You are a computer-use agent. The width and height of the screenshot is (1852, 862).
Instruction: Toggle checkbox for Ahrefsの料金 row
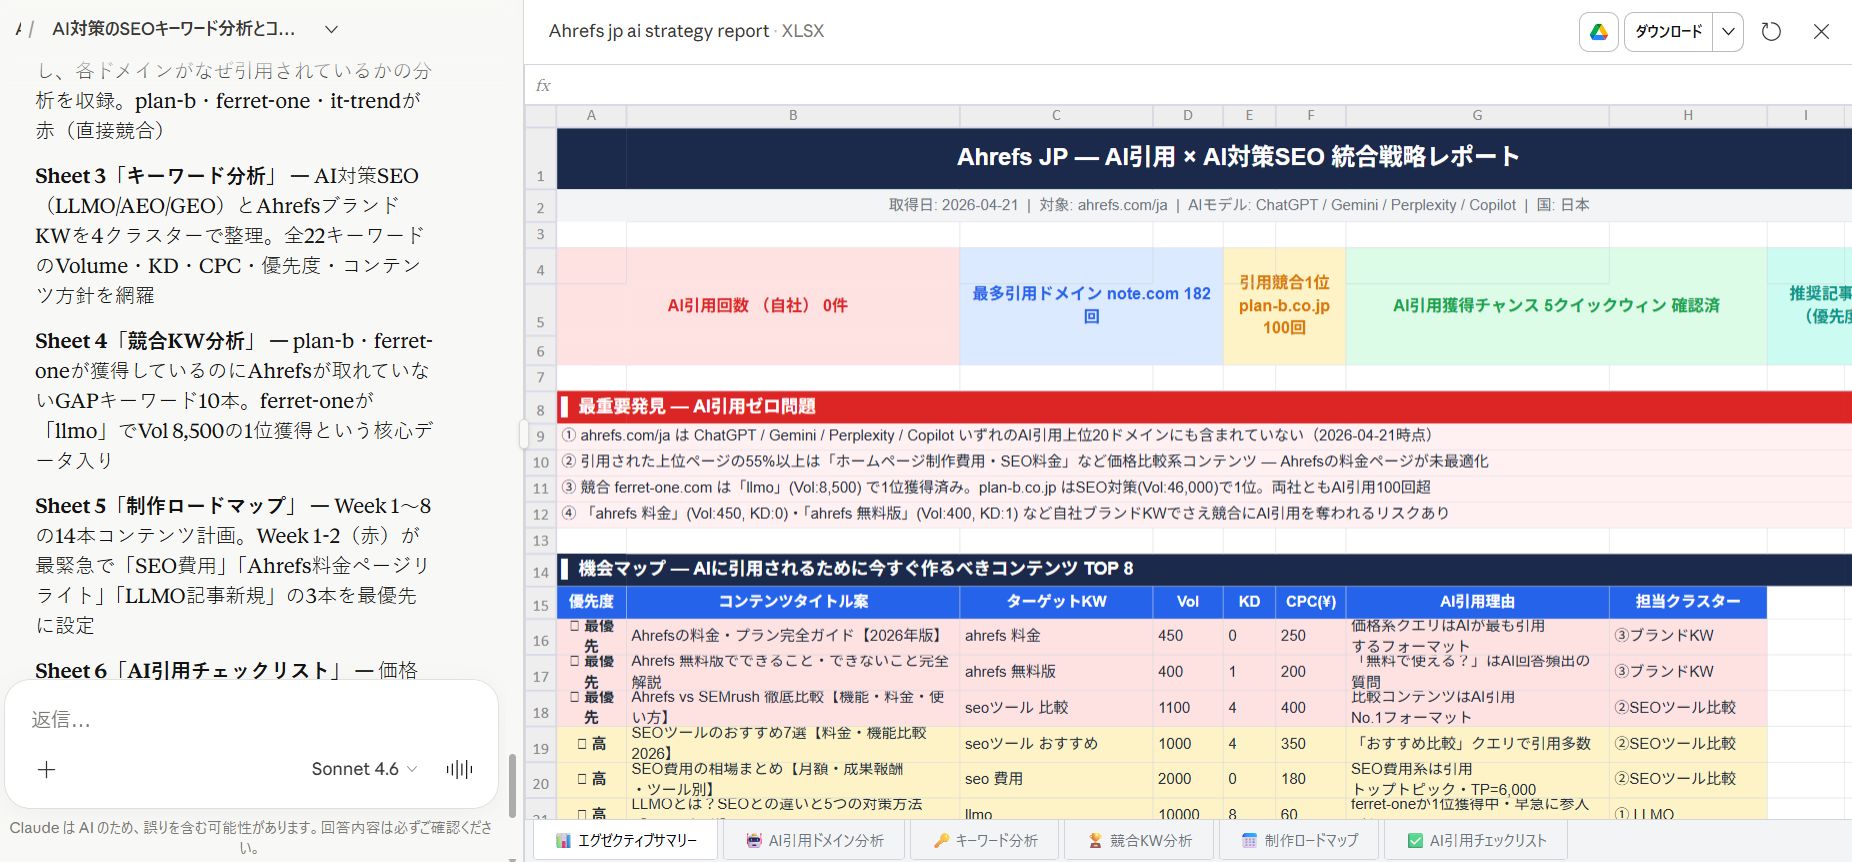click(575, 627)
